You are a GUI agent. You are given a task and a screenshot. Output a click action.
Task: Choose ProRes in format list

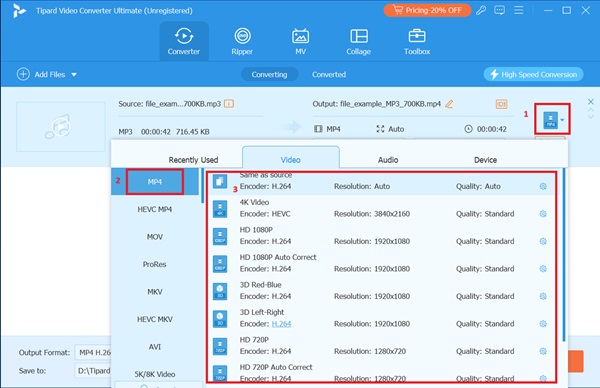[155, 264]
